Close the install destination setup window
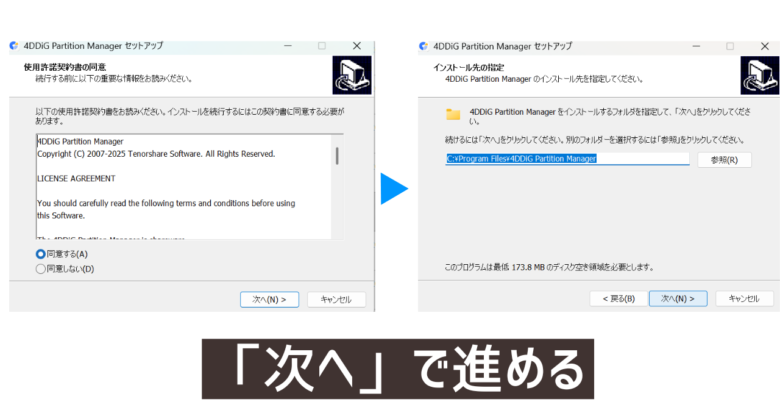 click(765, 46)
